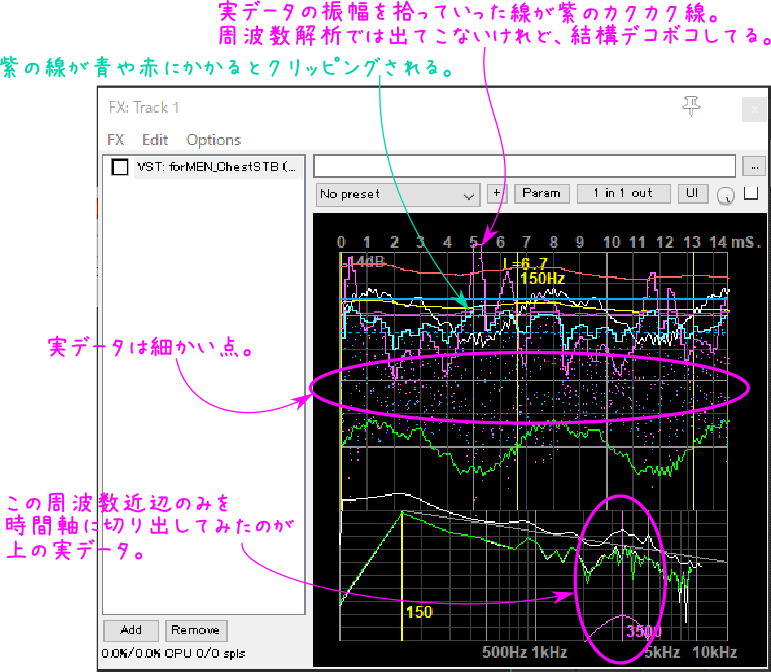
Task: Expand the No preset dropdown
Action: 397,195
